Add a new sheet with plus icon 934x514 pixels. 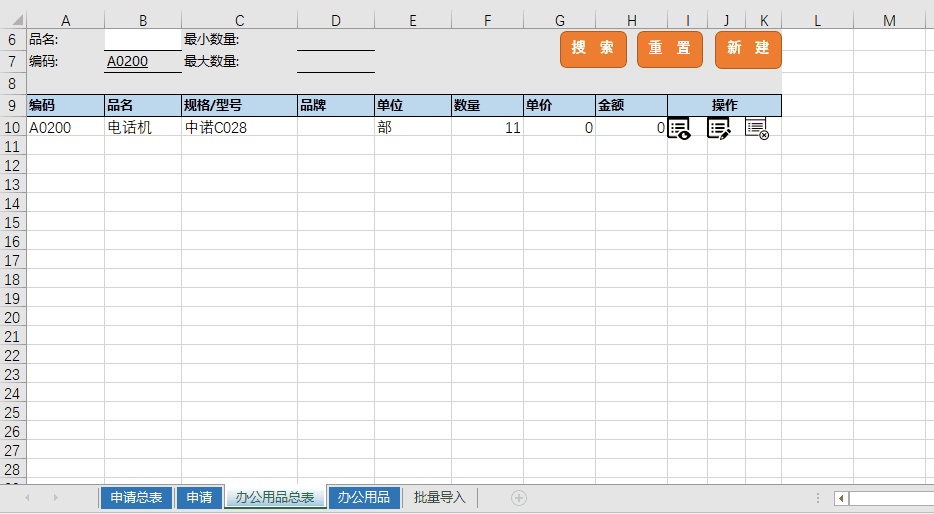518,497
